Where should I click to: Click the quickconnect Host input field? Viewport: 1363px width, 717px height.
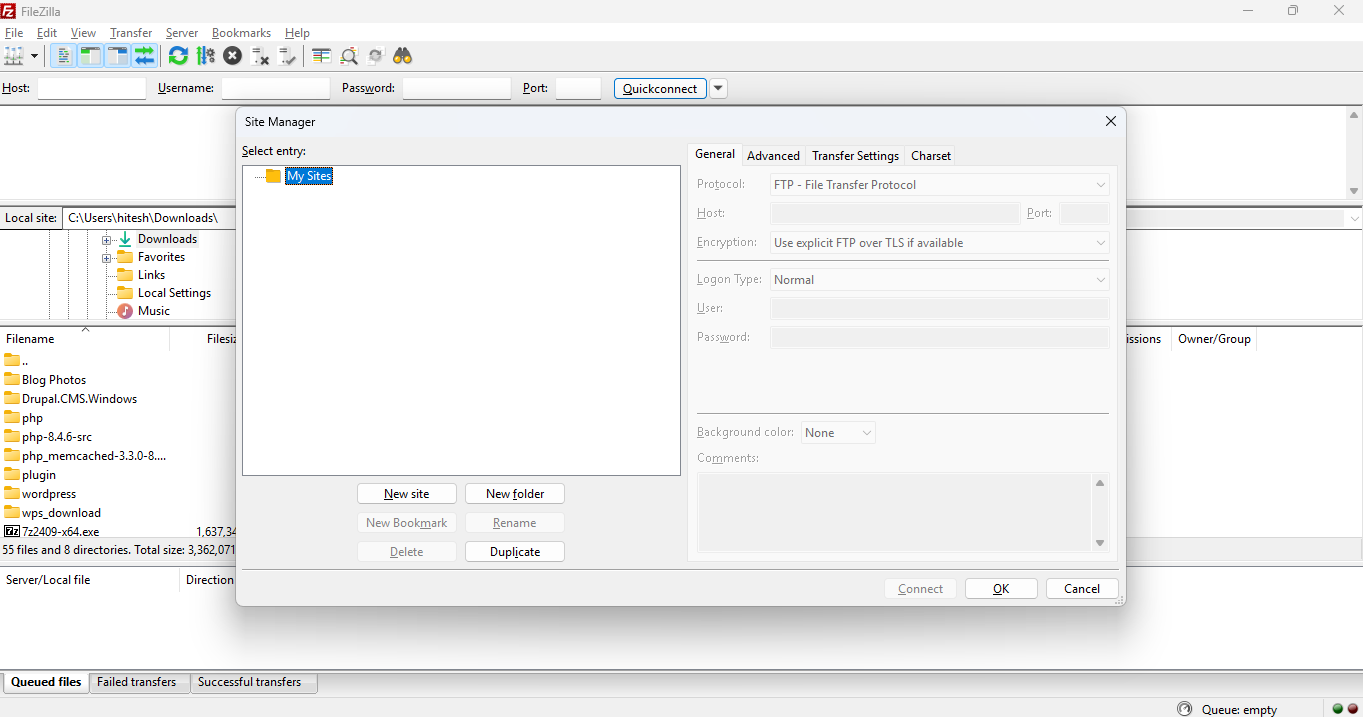pos(92,88)
